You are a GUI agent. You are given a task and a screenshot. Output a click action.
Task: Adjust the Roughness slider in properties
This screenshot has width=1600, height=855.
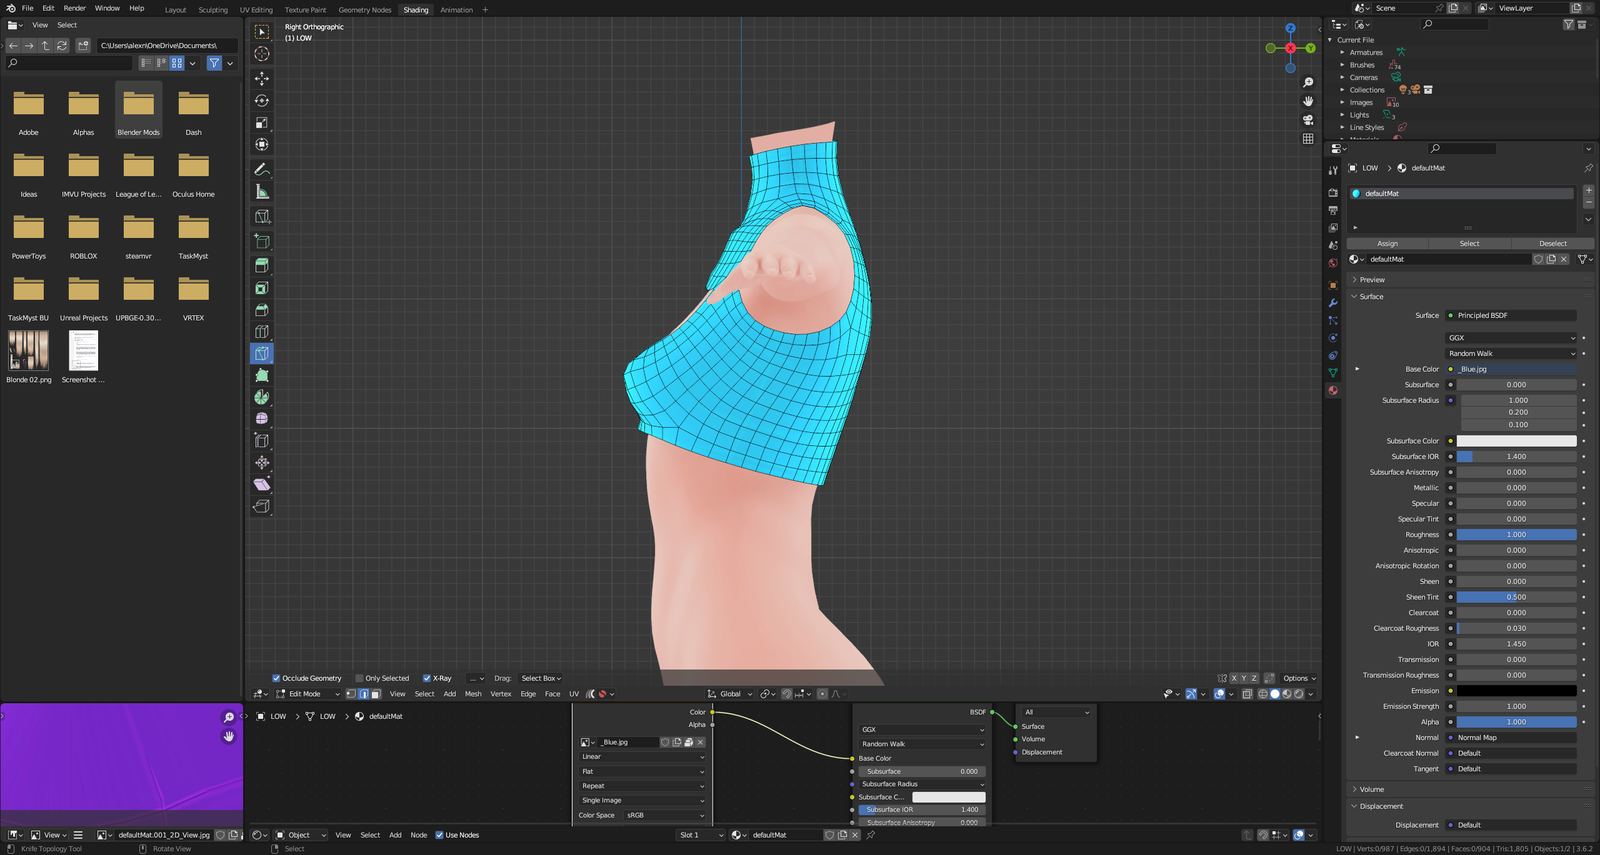click(1516, 535)
